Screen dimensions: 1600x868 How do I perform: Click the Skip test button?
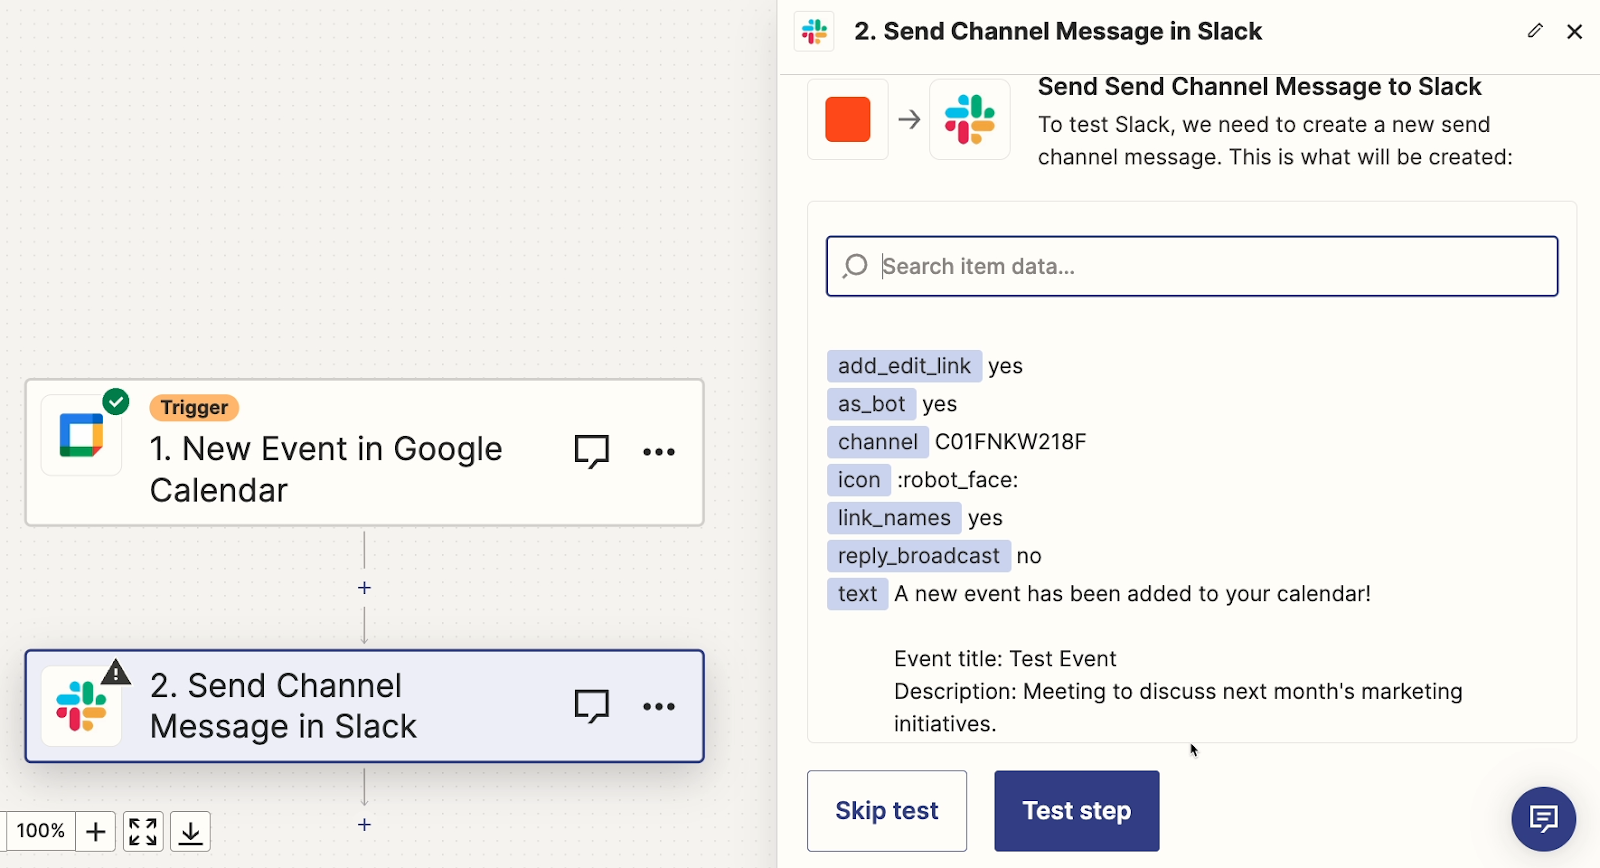(887, 811)
